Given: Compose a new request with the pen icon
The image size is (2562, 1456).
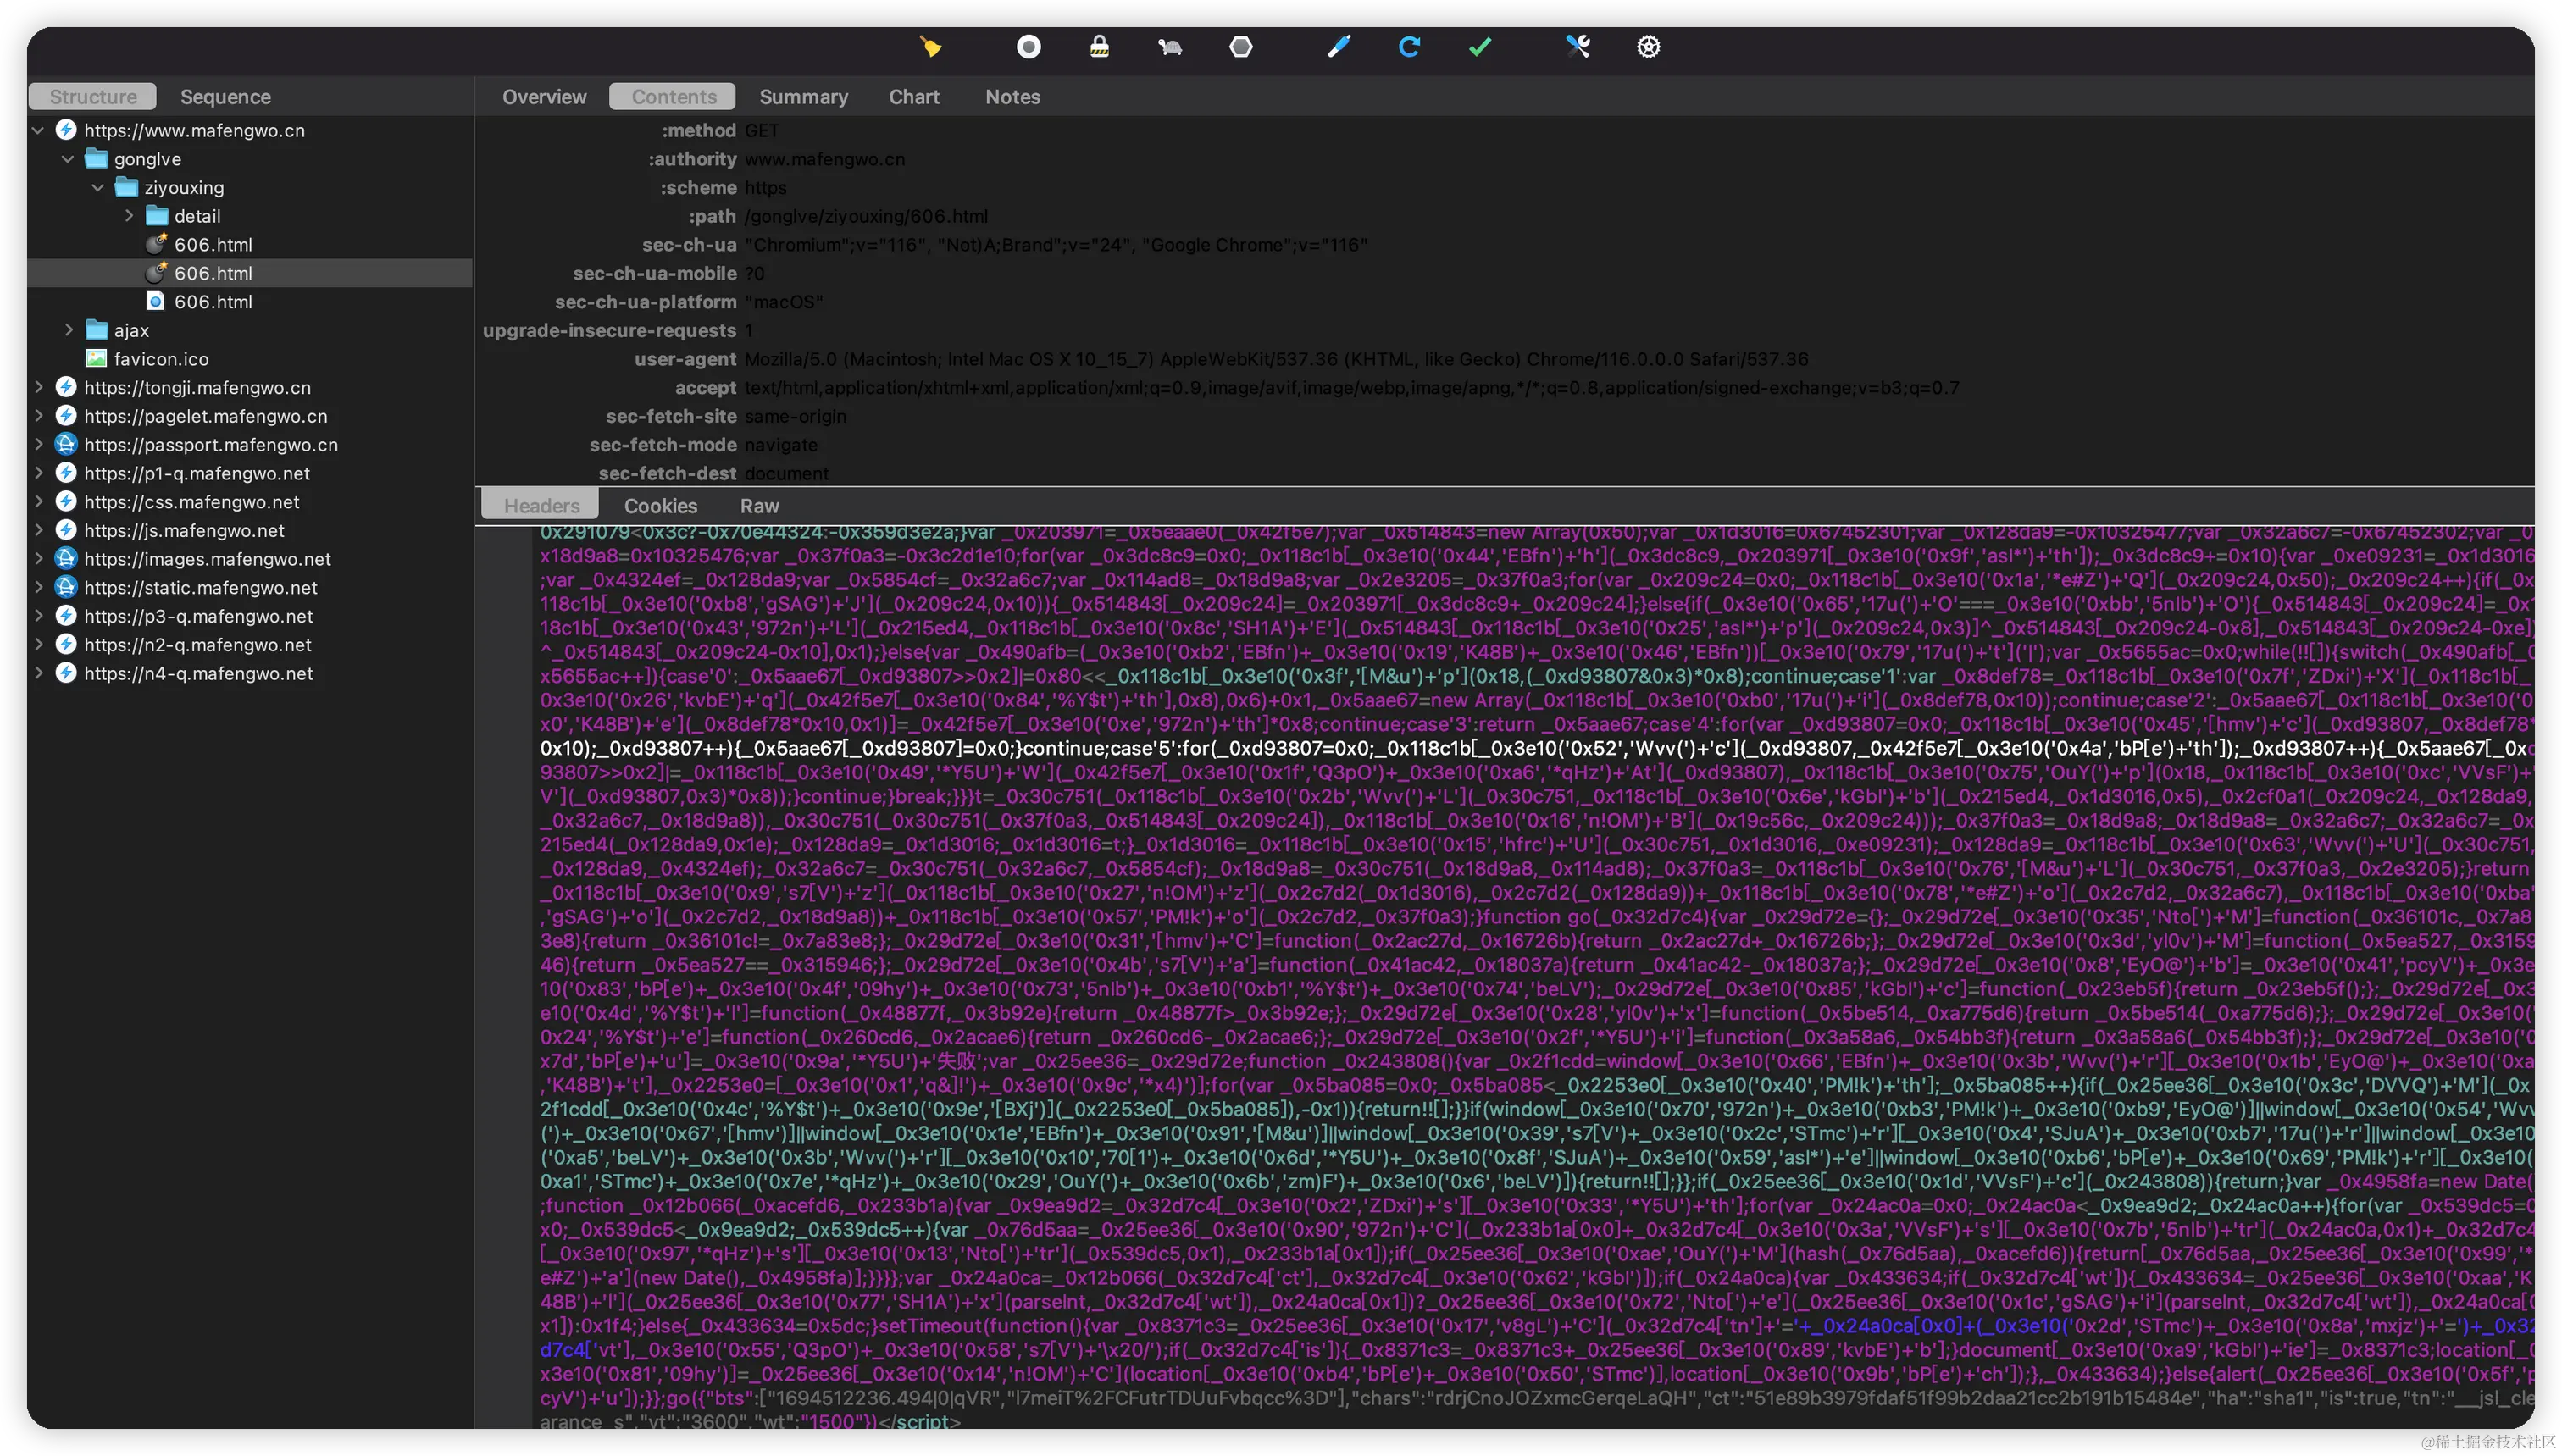Looking at the screenshot, I should pyautogui.click(x=1338, y=46).
